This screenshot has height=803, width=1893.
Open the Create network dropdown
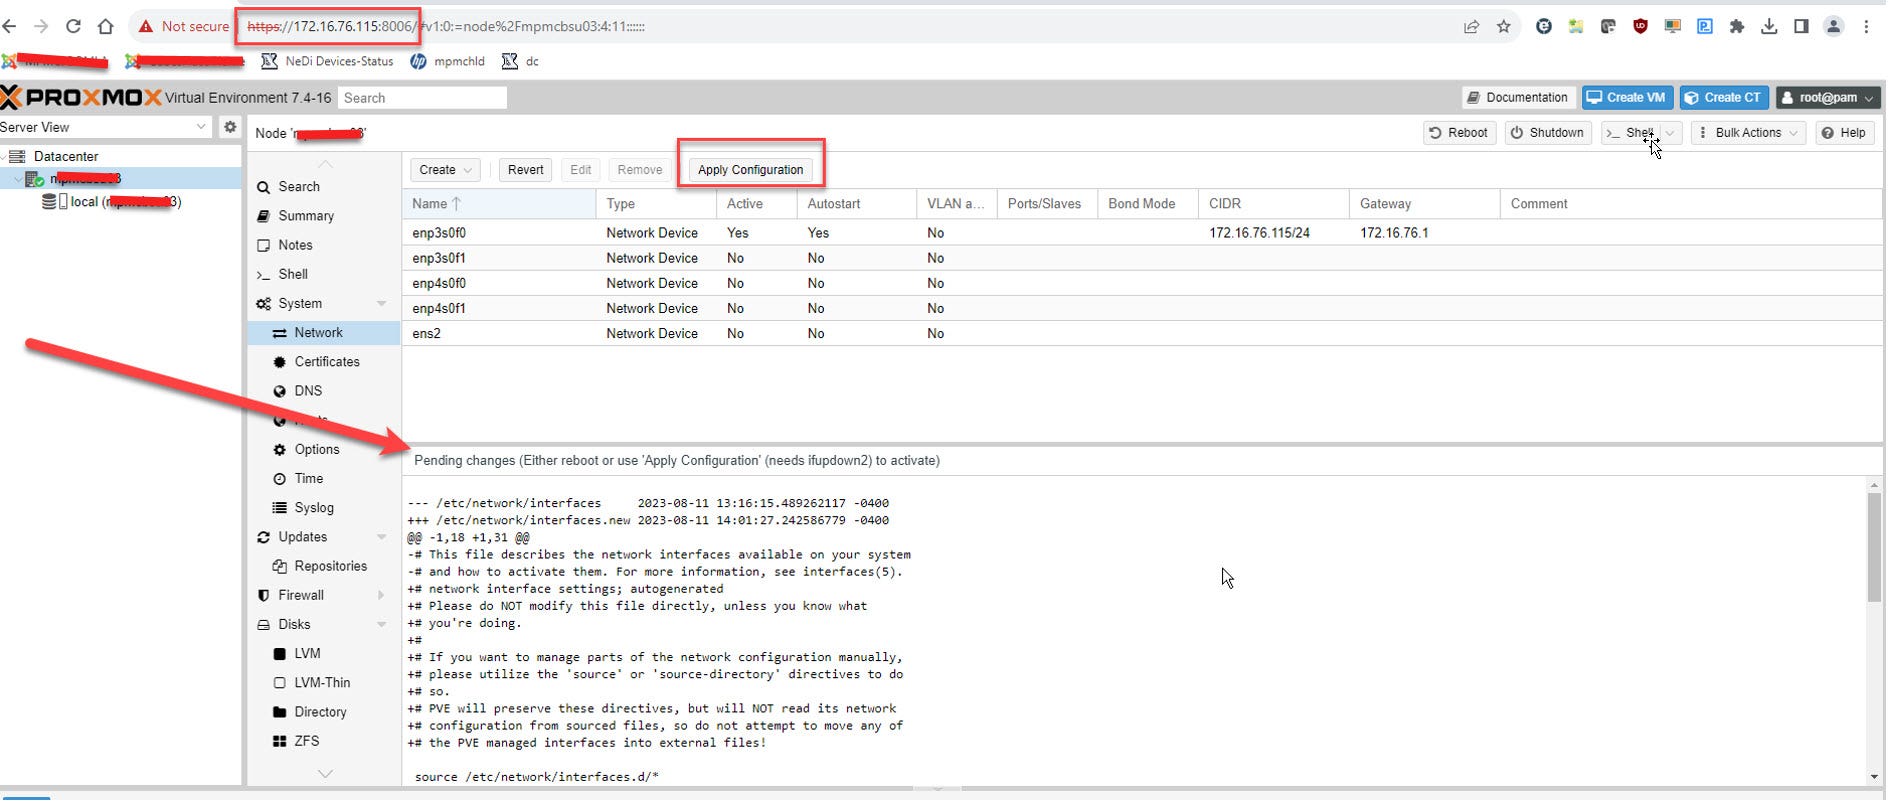[445, 170]
